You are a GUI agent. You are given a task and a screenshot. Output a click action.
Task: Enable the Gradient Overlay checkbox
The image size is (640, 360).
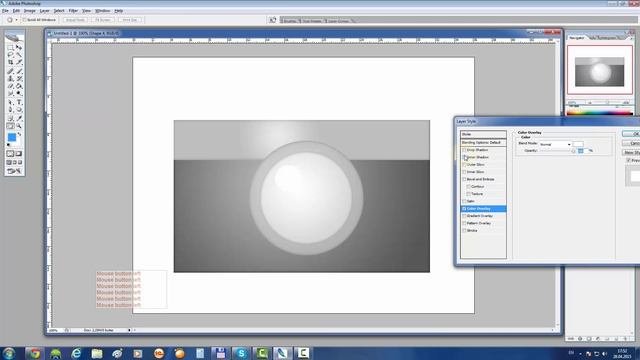point(464,216)
